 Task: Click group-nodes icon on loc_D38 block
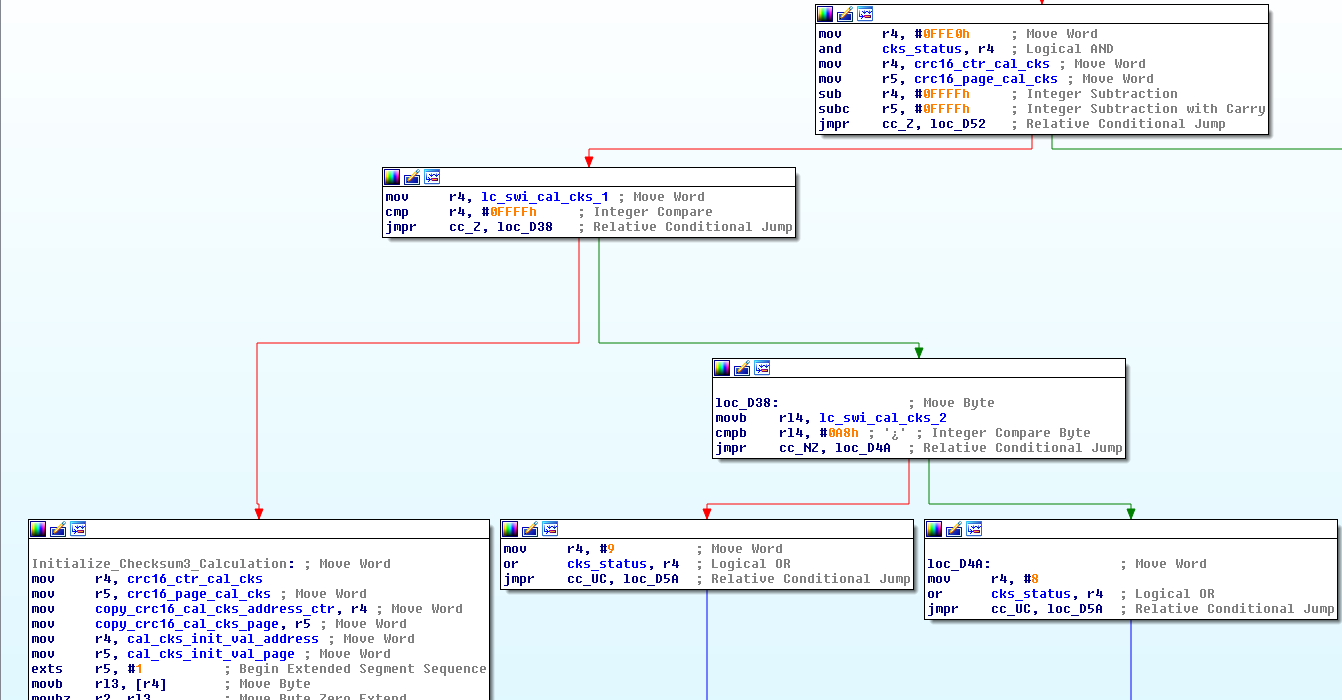(x=762, y=369)
